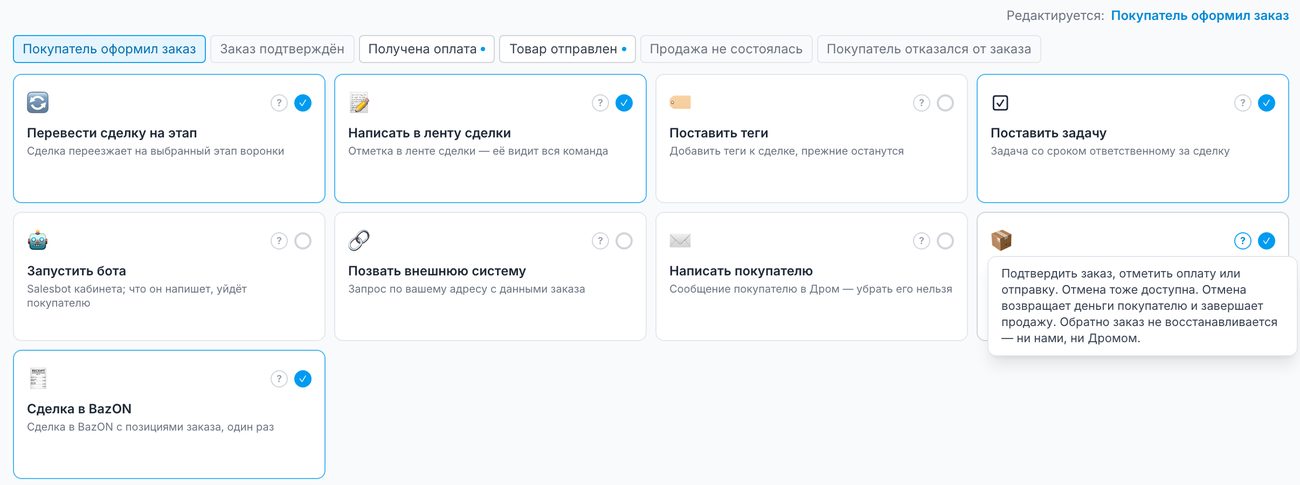Show help hint for 'Запустить бота'
Image resolution: width=1300 pixels, height=485 pixels.
(279, 240)
